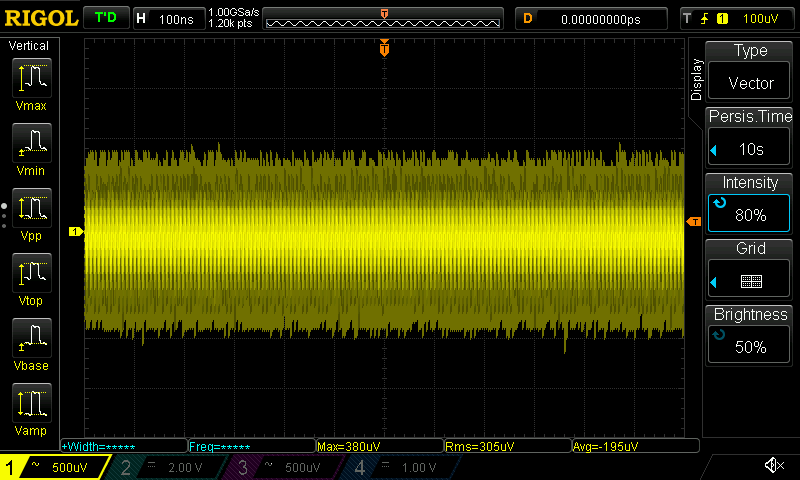The height and width of the screenshot is (480, 800).
Task: Open the Grid style selector
Action: (750, 266)
